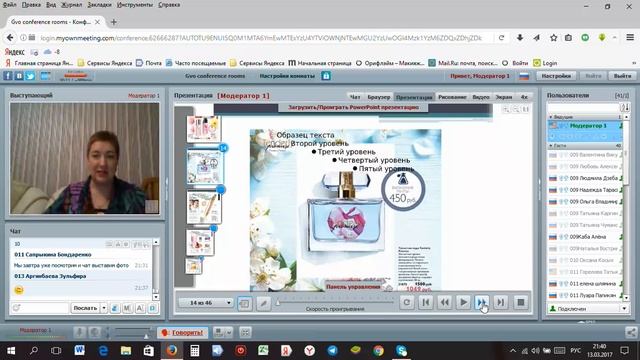
Task: Restart the presentation with the replay button
Action: [x=407, y=302]
